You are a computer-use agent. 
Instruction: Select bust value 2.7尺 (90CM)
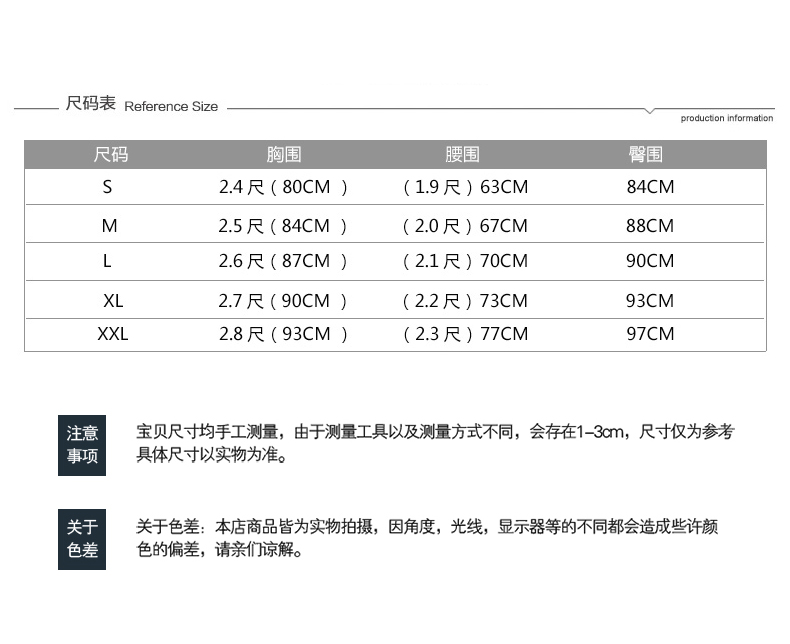[283, 301]
